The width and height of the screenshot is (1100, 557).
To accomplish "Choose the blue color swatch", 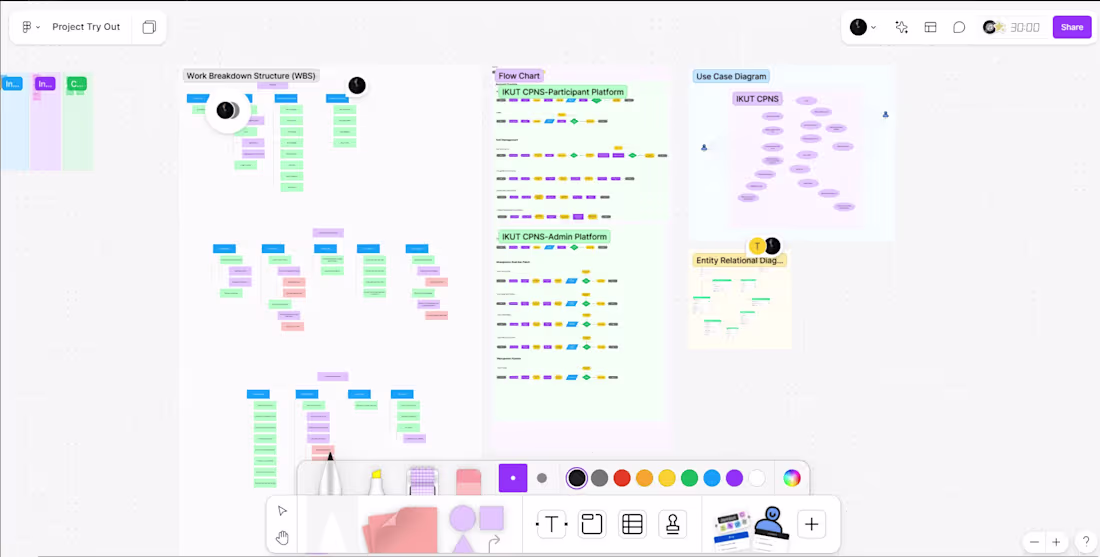I will (x=711, y=478).
